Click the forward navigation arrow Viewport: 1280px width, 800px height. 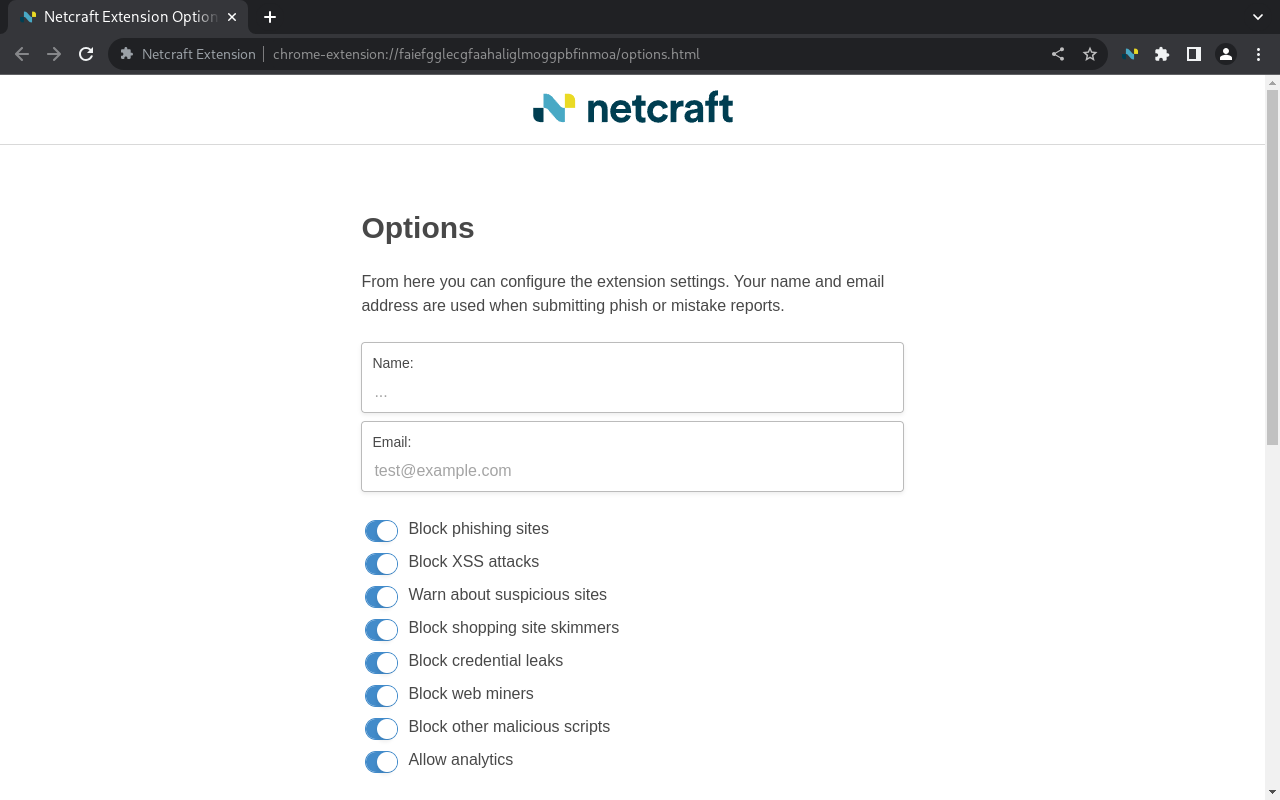(54, 54)
